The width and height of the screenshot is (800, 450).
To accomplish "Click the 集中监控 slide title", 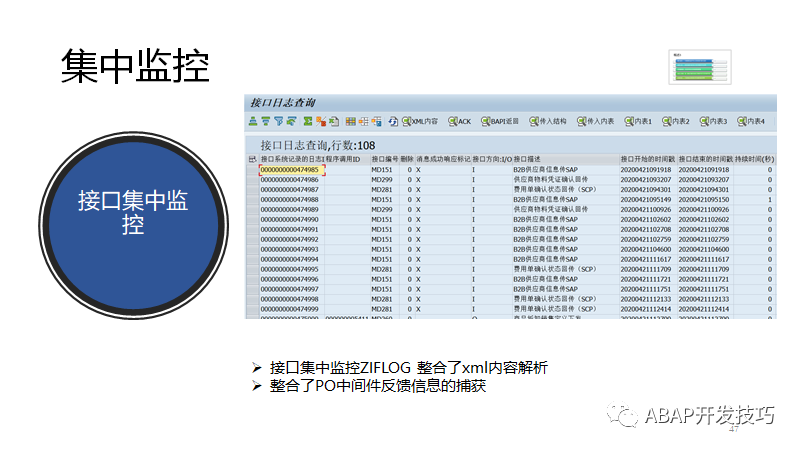I will (x=135, y=66).
